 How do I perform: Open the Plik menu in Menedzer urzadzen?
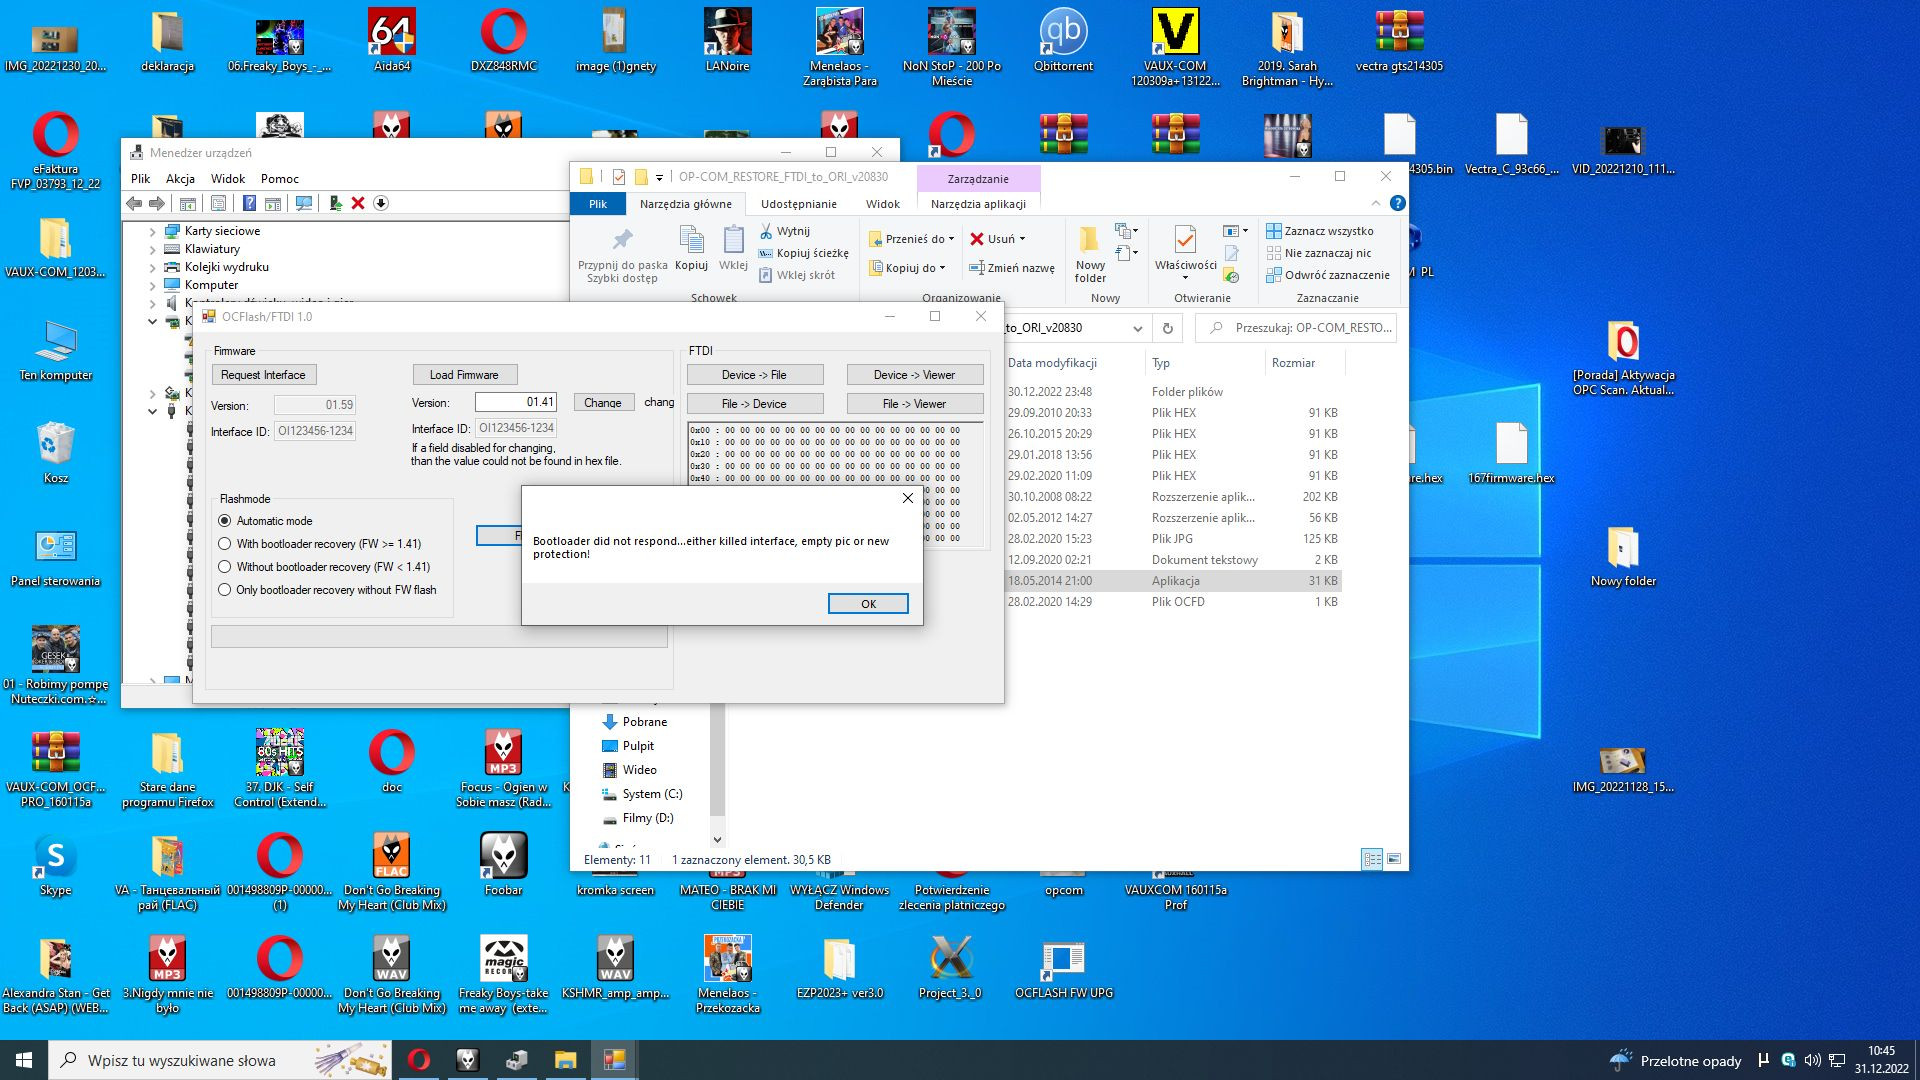point(140,178)
